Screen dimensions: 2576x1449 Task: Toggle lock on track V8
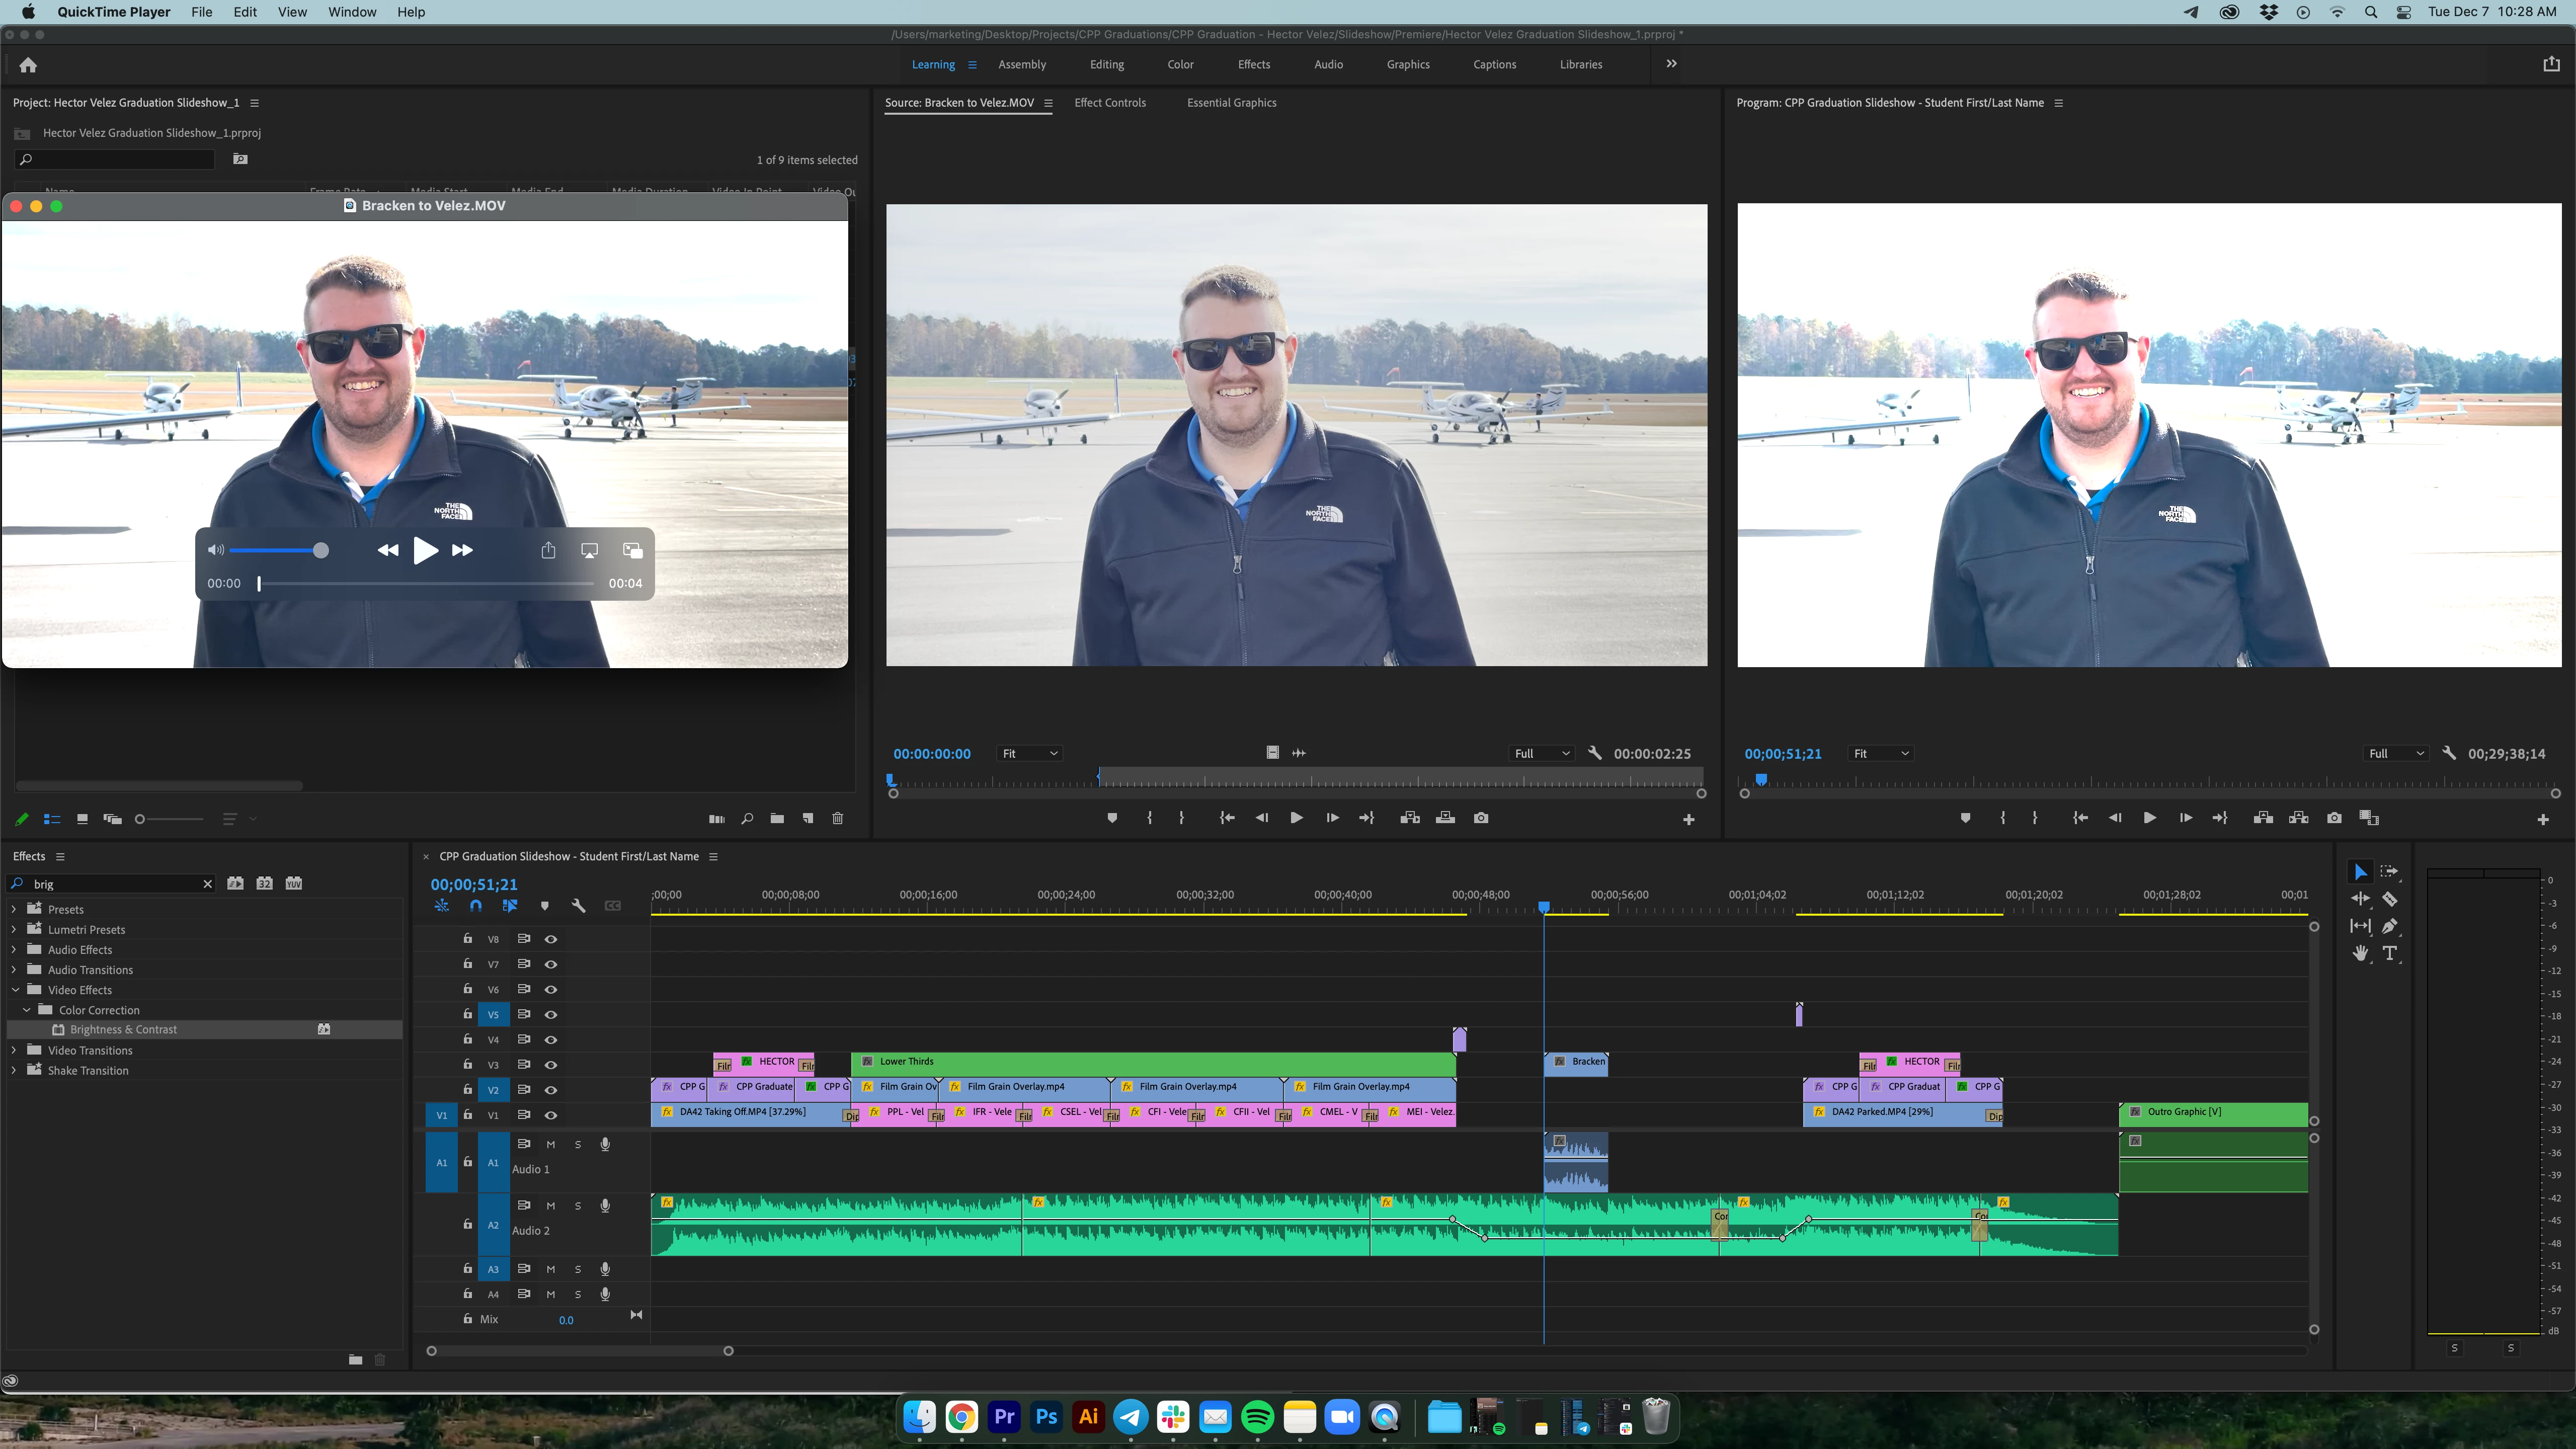[x=467, y=939]
